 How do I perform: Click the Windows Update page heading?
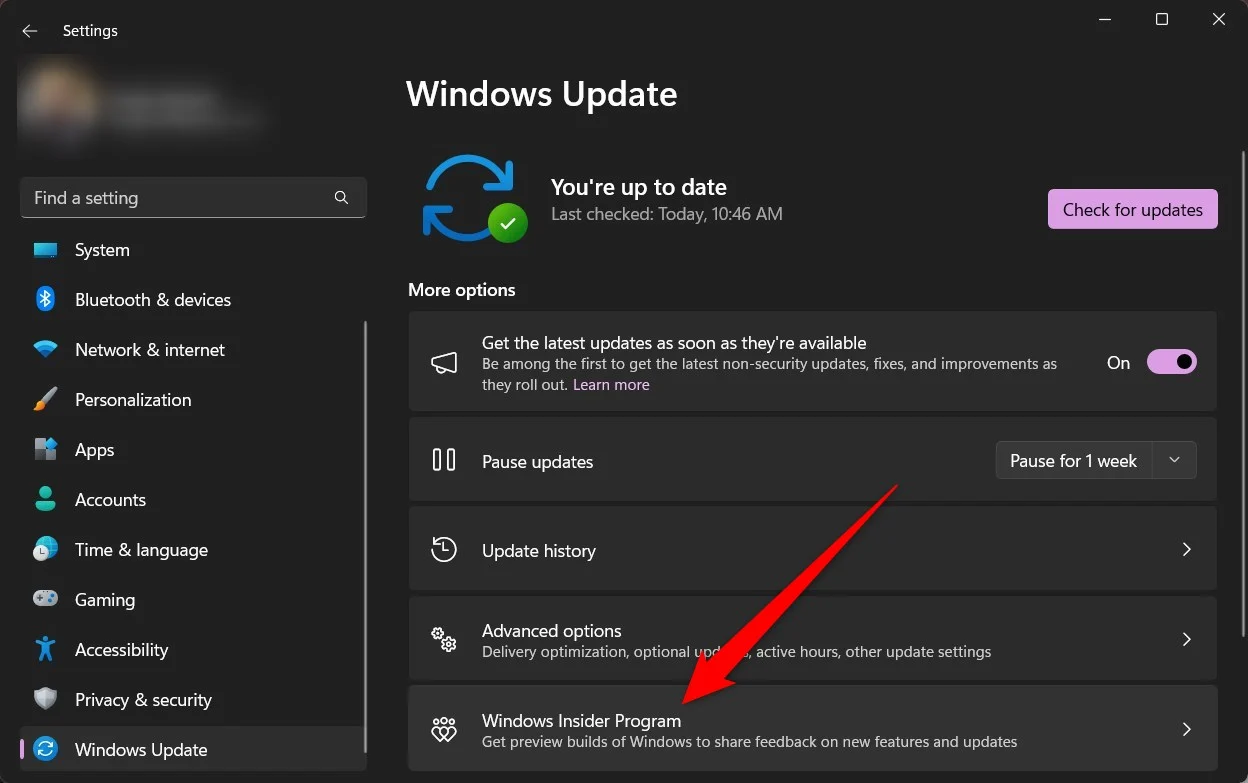tap(542, 94)
